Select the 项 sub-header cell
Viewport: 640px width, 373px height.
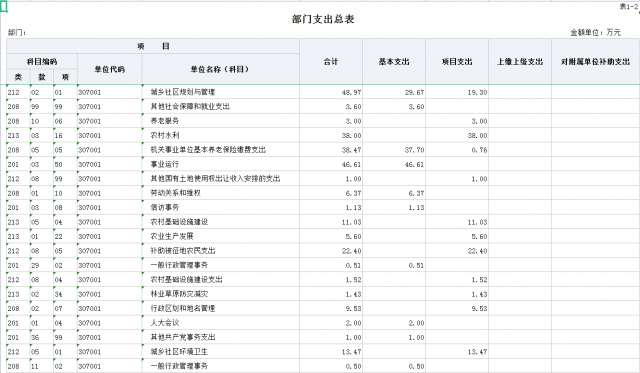click(x=65, y=77)
